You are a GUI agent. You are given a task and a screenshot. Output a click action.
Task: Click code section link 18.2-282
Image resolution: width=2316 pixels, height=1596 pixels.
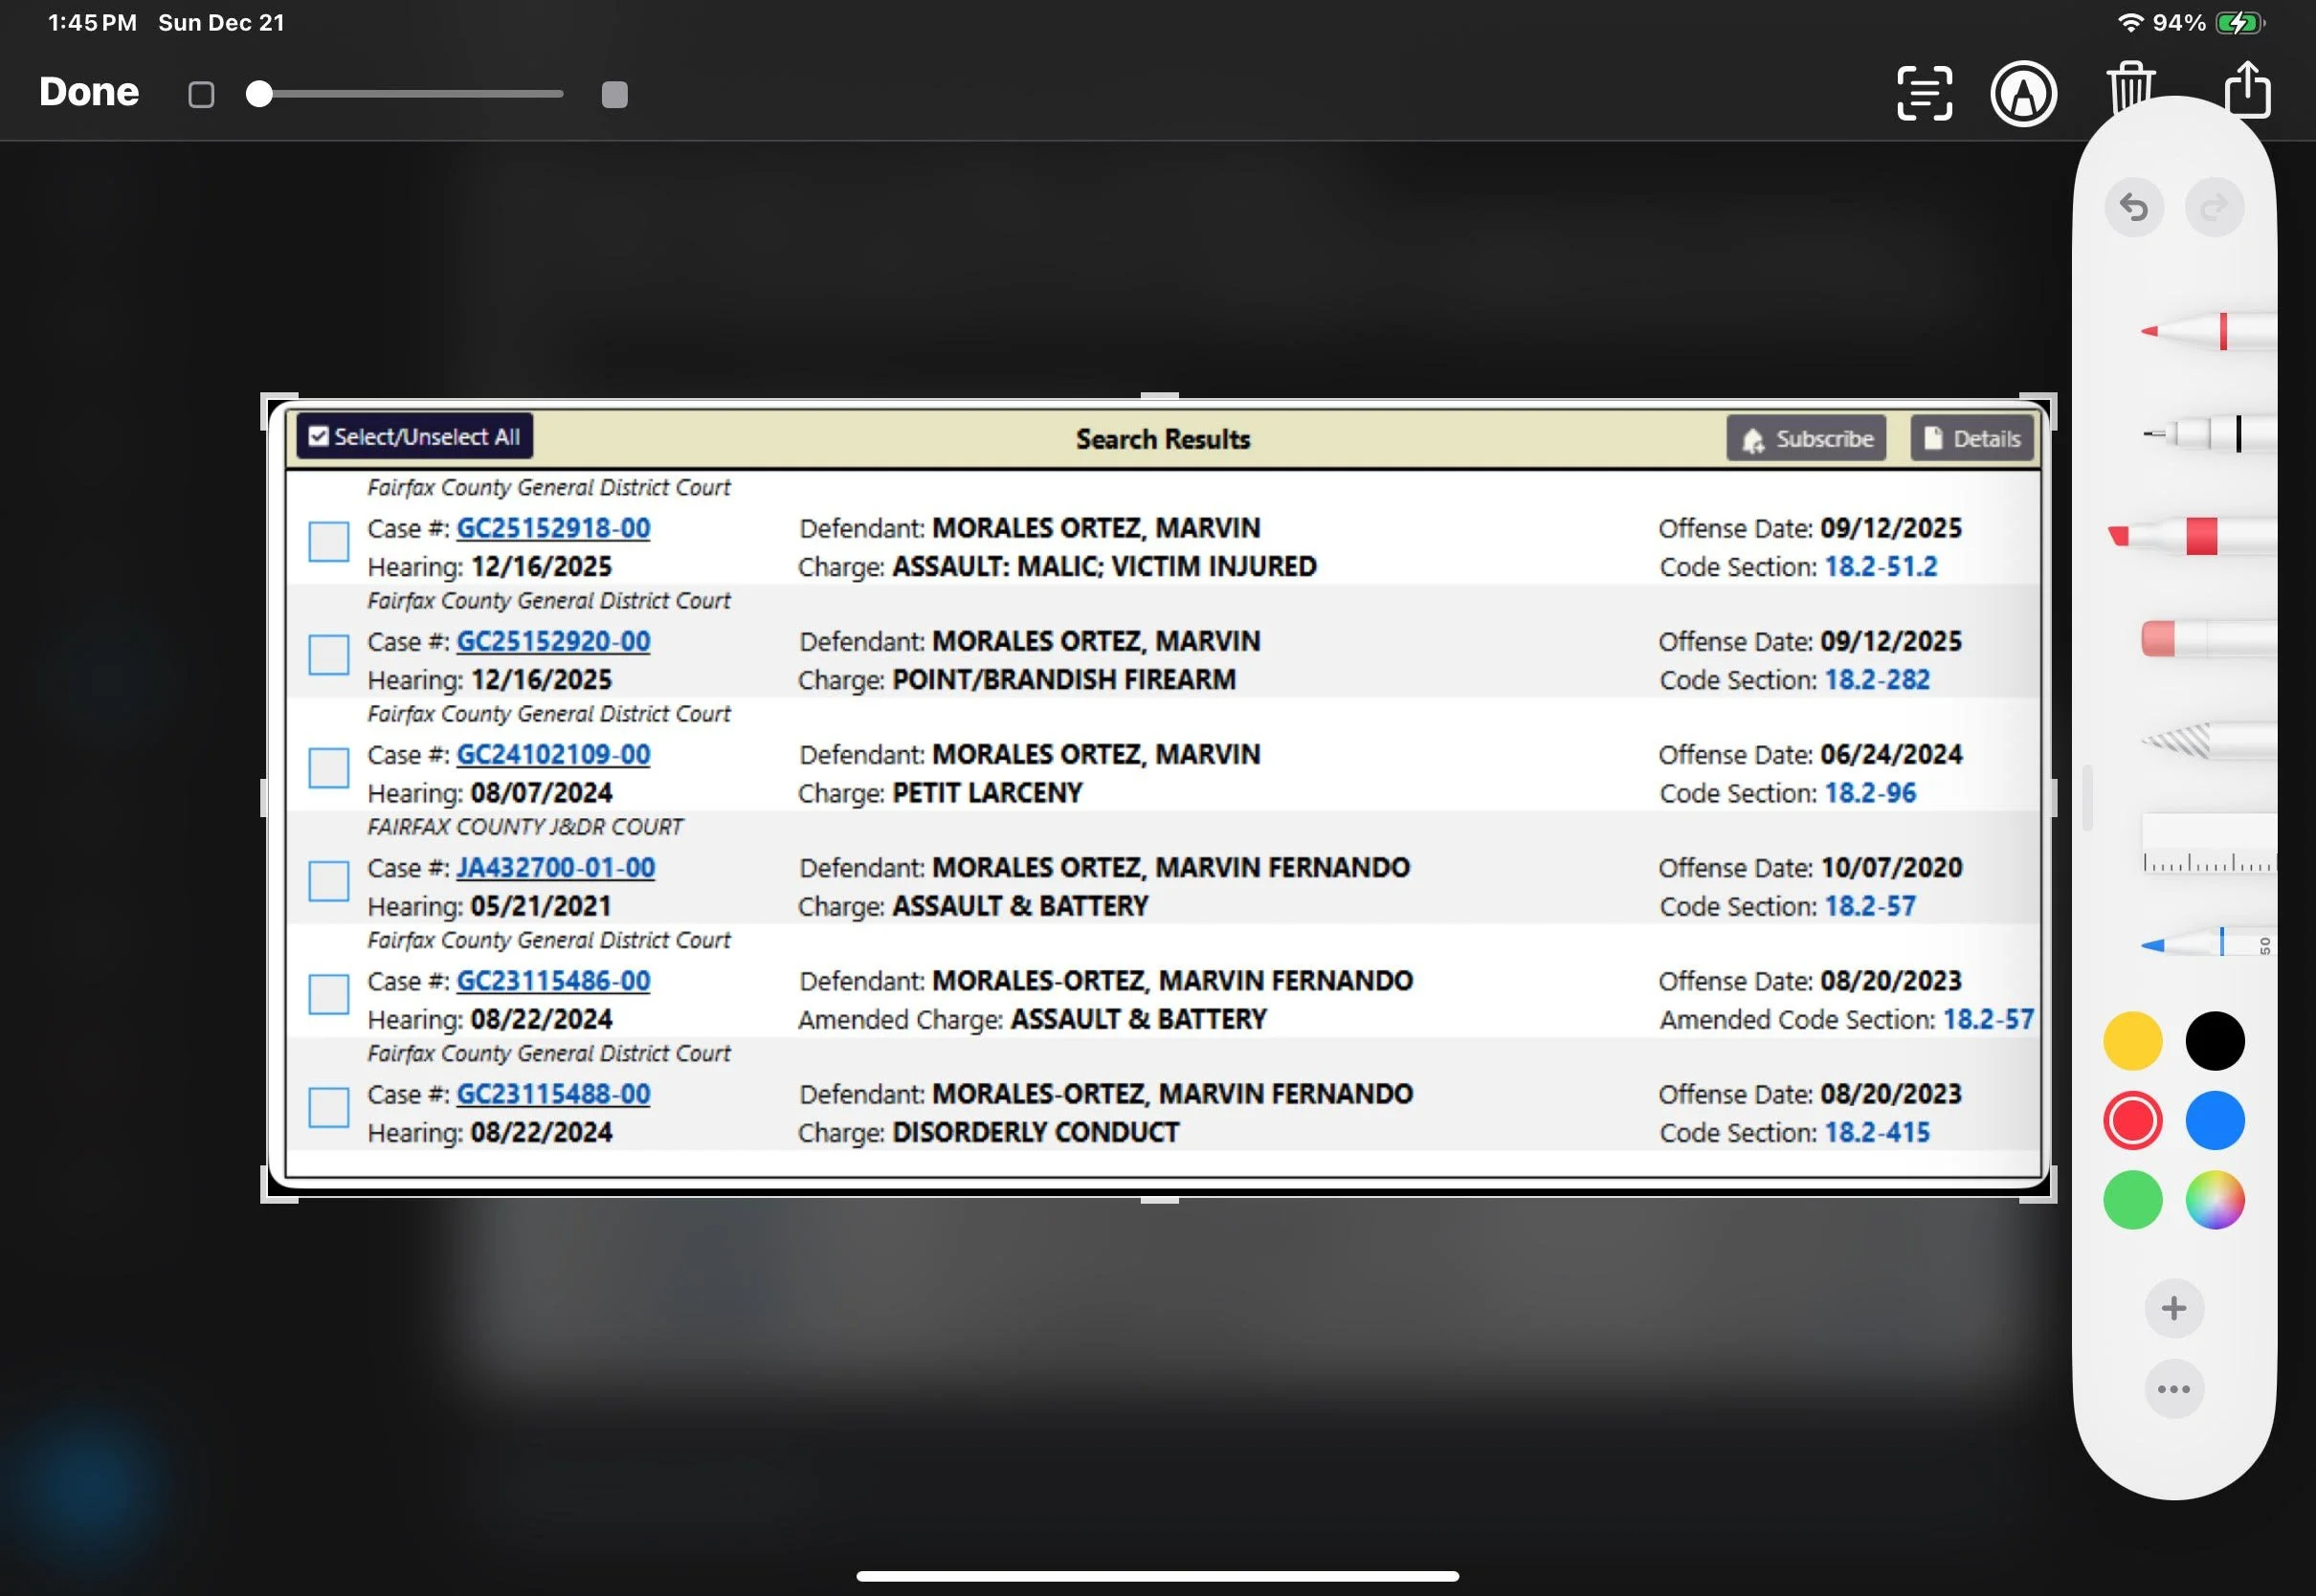(x=1876, y=680)
